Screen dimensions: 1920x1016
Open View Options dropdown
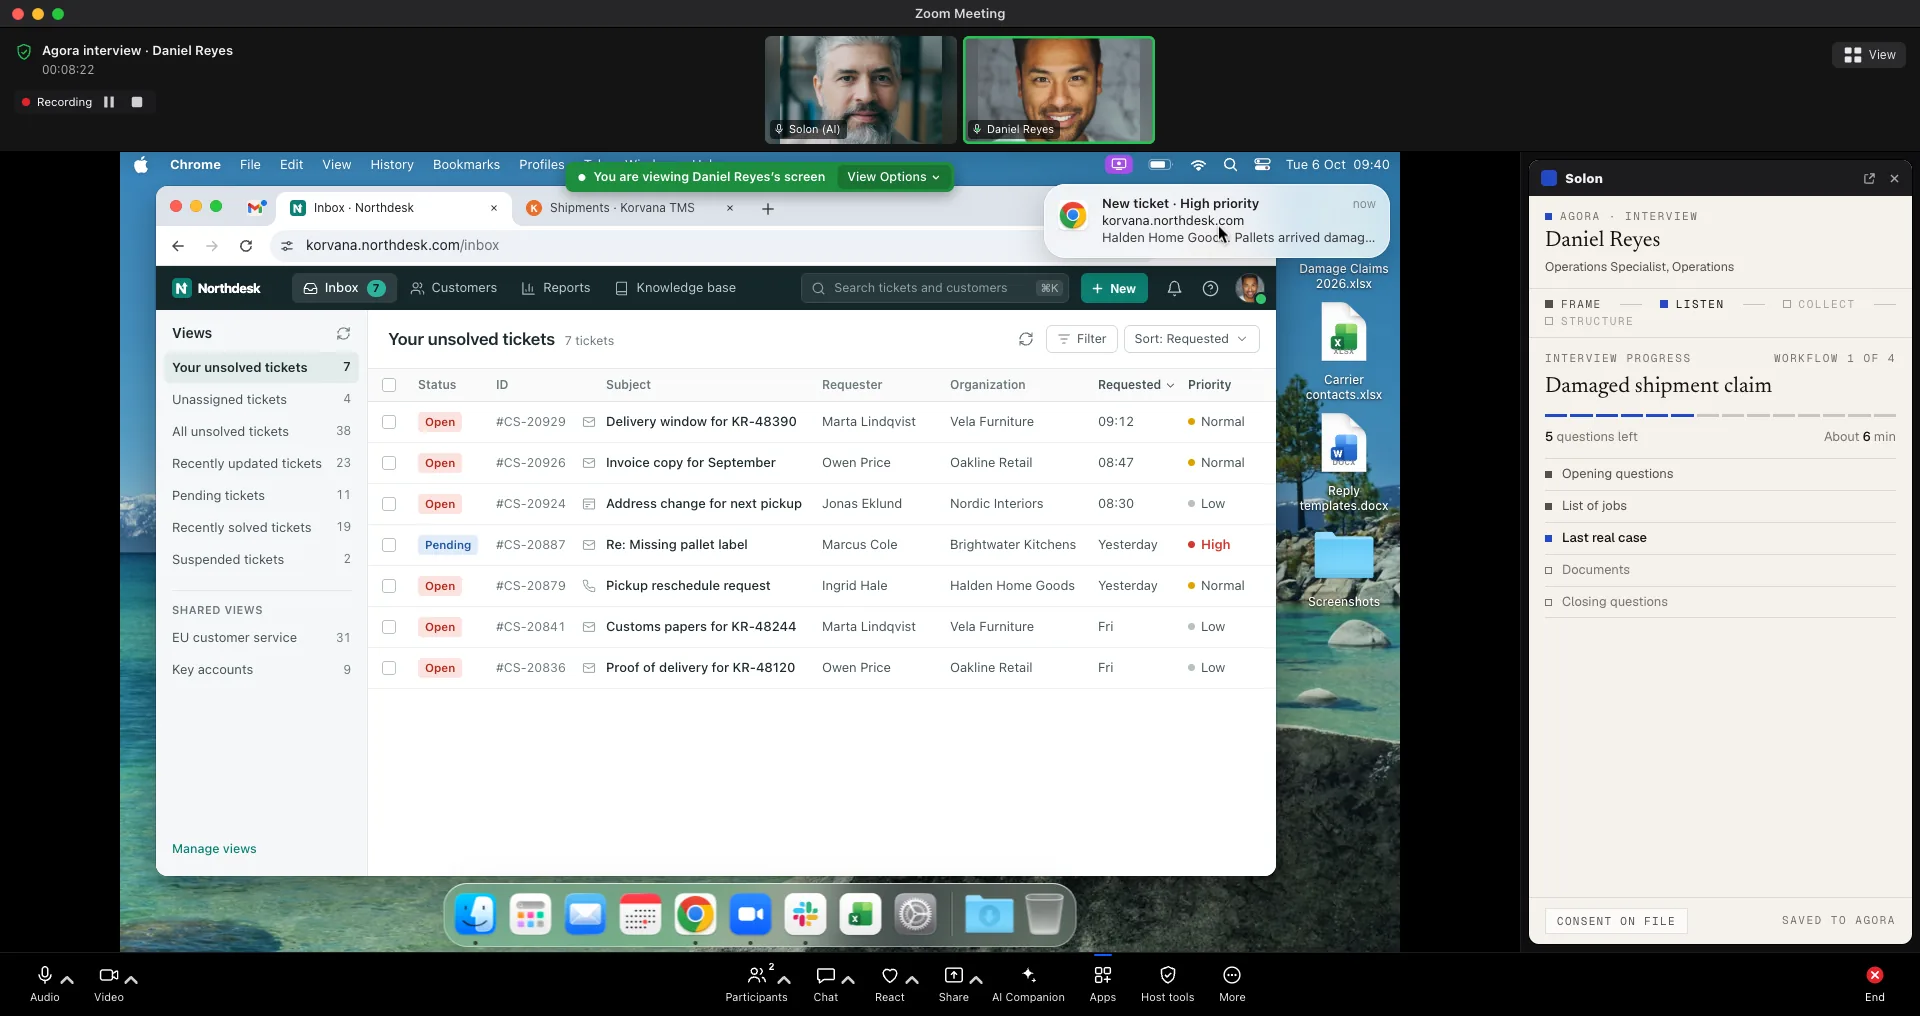893,177
